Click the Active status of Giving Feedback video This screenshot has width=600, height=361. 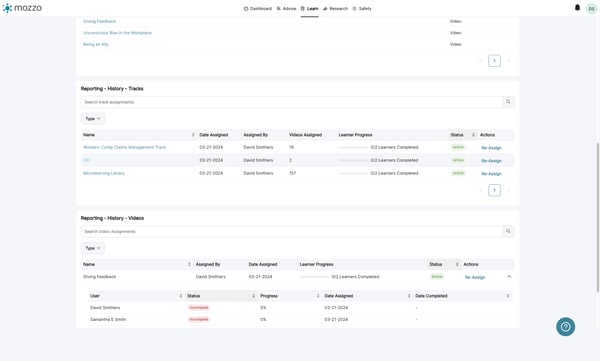coord(437,276)
